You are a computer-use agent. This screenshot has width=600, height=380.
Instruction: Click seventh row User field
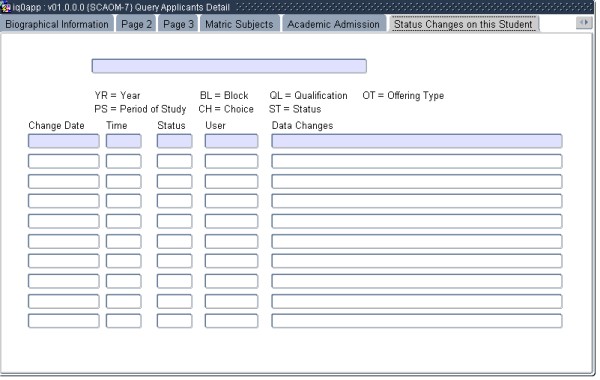point(231,261)
